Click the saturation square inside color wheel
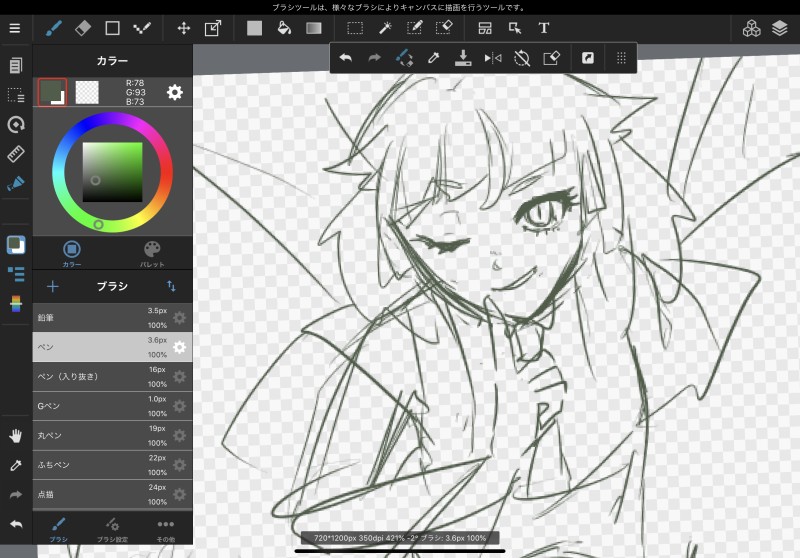This screenshot has width=800, height=558. click(x=112, y=172)
